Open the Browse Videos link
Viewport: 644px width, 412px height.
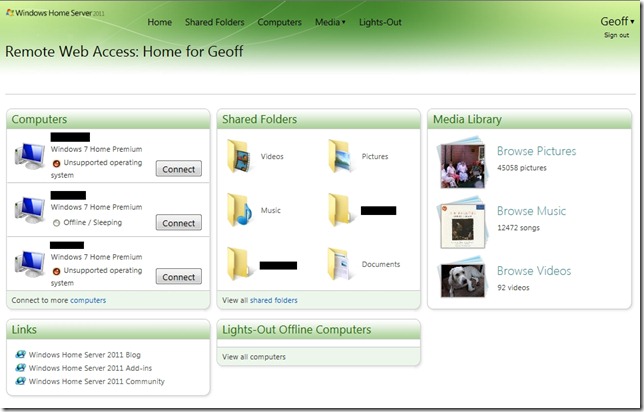[x=535, y=271]
